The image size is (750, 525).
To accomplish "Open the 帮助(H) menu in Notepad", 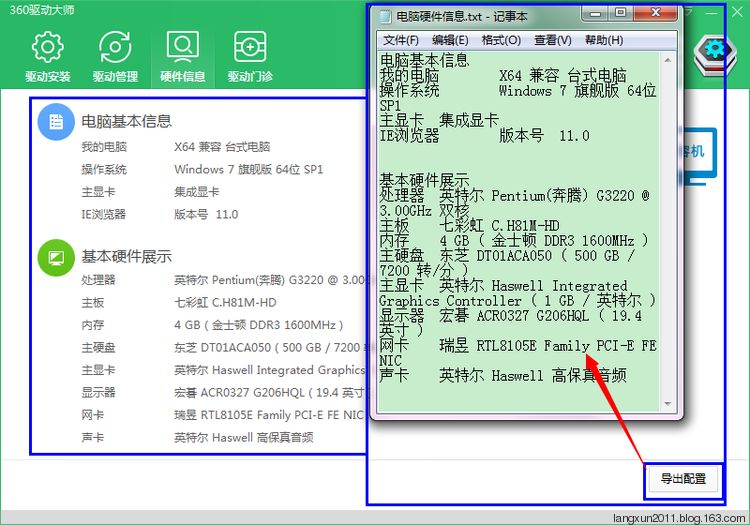I will pos(604,40).
